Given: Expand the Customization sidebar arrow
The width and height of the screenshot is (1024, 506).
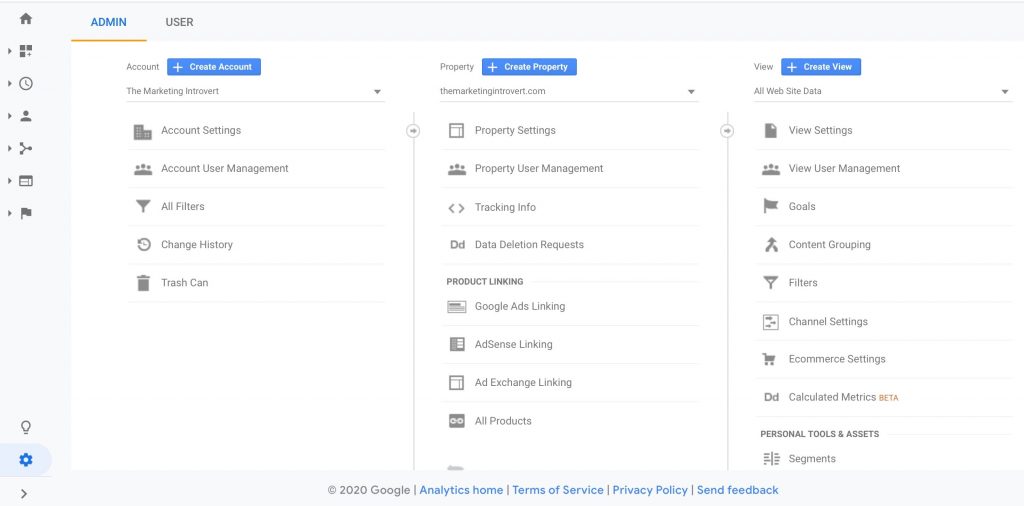Looking at the screenshot, I should coord(10,51).
